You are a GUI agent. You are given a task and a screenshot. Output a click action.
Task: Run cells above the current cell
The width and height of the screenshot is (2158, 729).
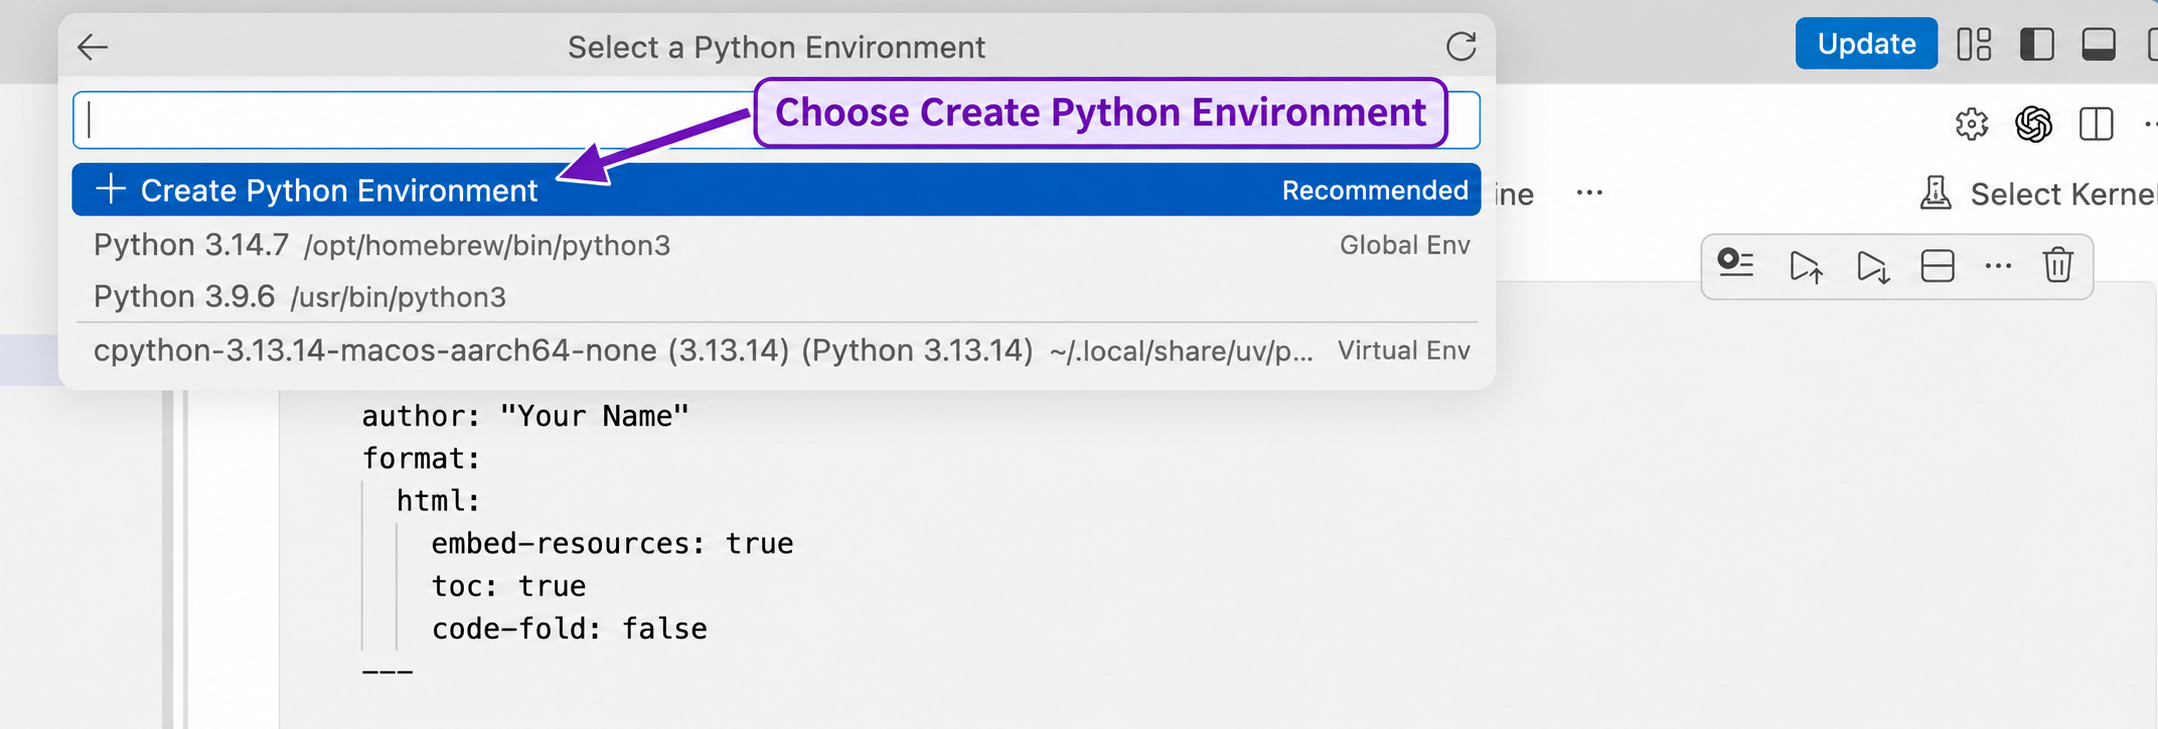[x=1806, y=266]
